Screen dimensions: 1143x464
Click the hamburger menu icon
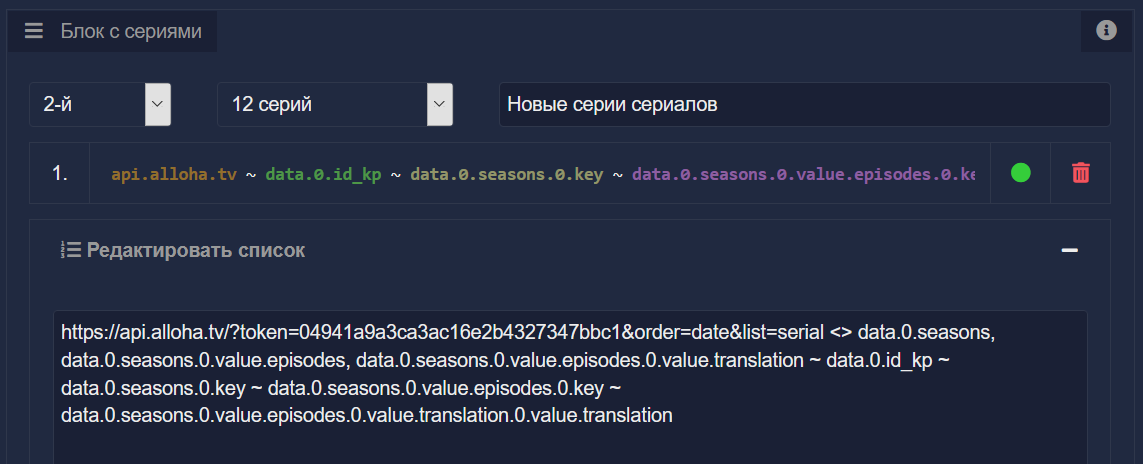click(34, 31)
